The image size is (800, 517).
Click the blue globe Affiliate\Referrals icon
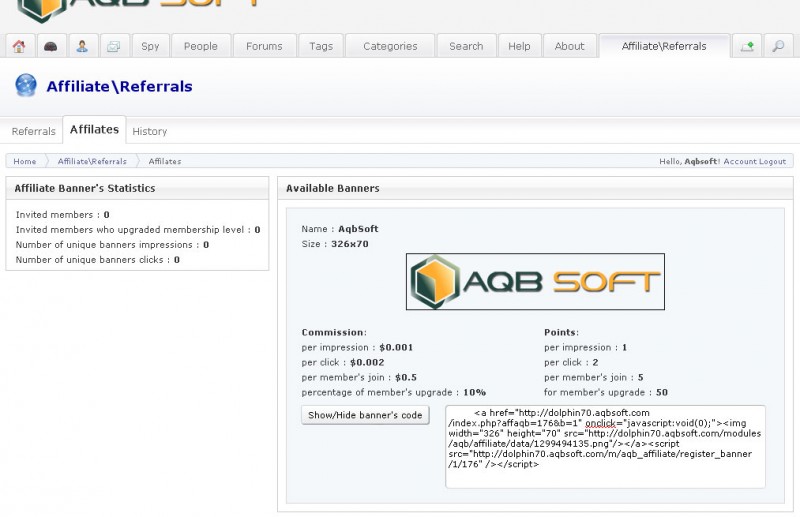[x=26, y=85]
